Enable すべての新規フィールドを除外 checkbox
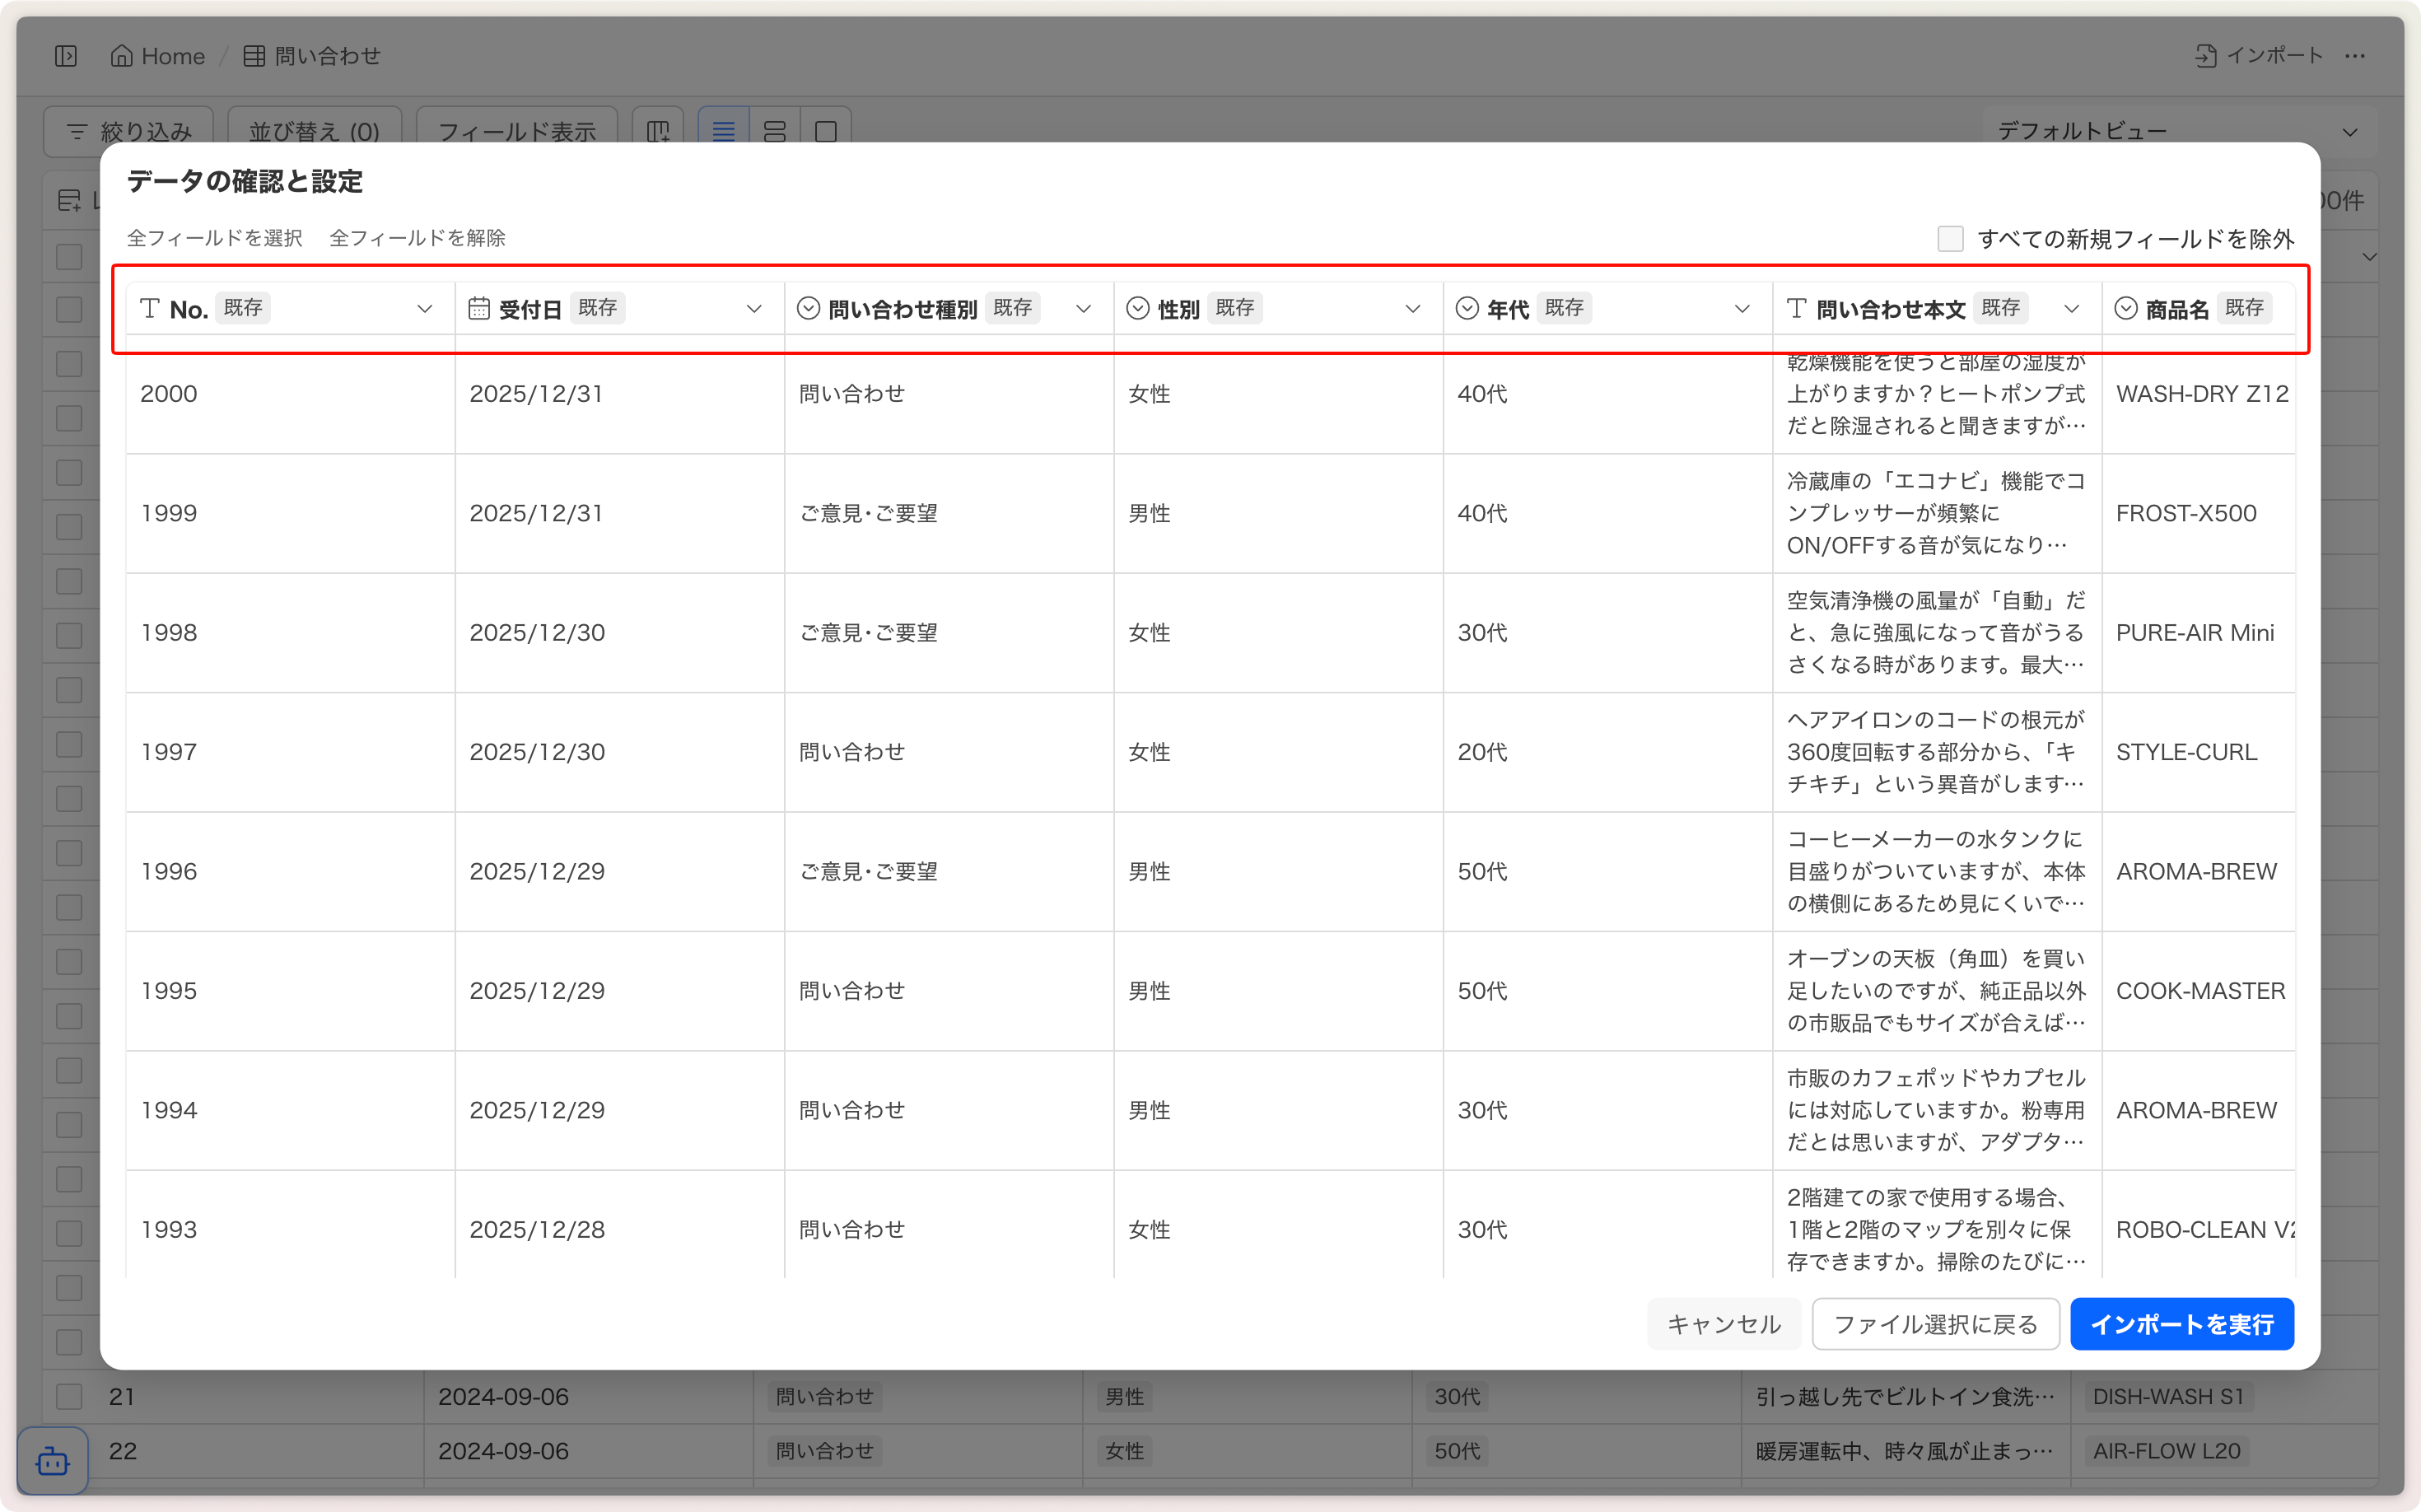Viewport: 2421px width, 1512px height. pyautogui.click(x=1950, y=239)
